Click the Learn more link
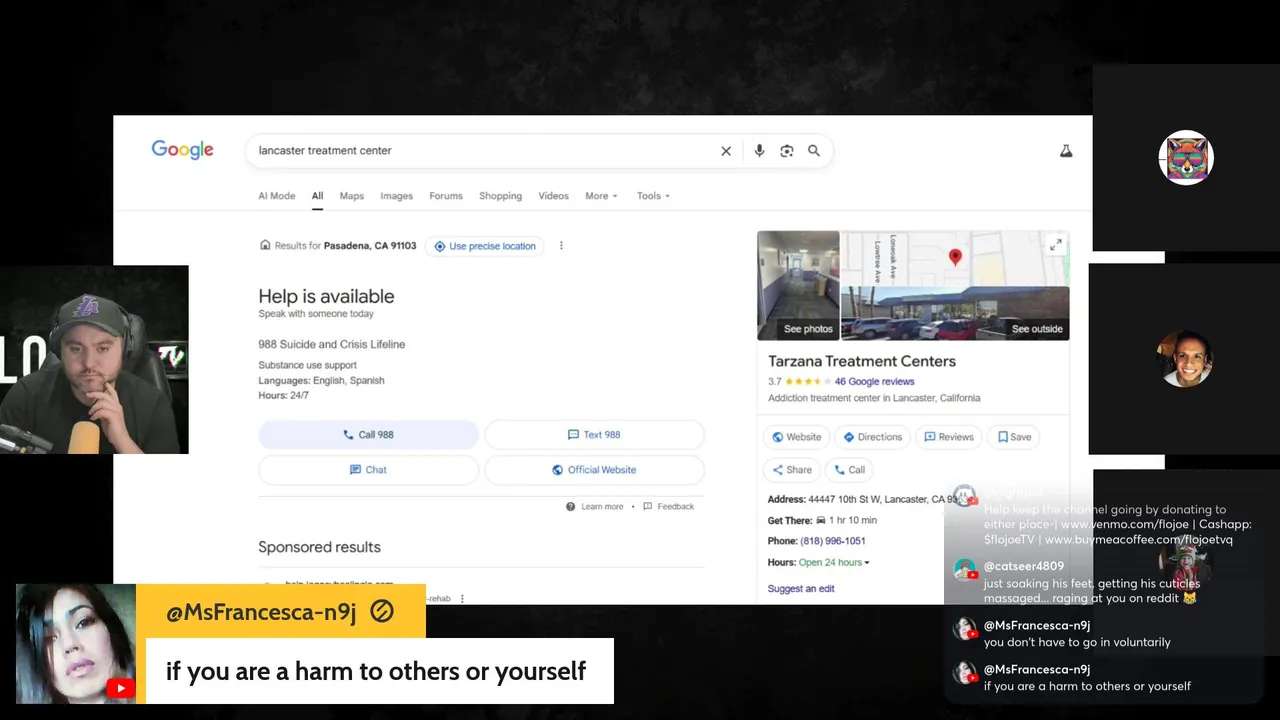The image size is (1280, 720). pyautogui.click(x=602, y=507)
